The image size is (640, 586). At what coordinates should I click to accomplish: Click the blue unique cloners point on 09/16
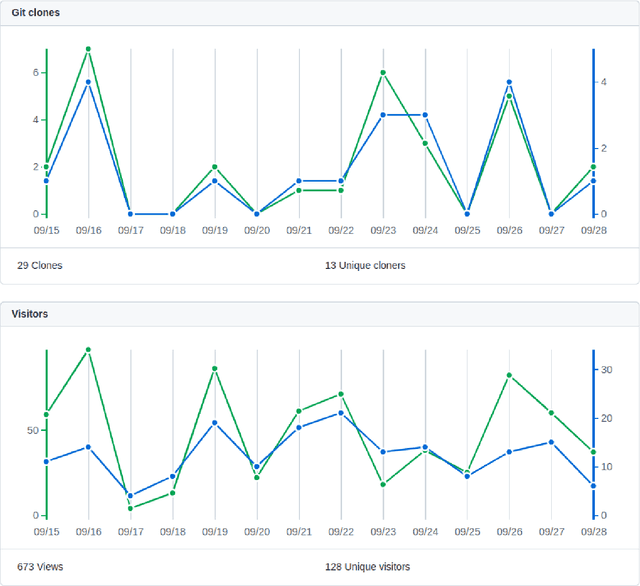[x=88, y=82]
